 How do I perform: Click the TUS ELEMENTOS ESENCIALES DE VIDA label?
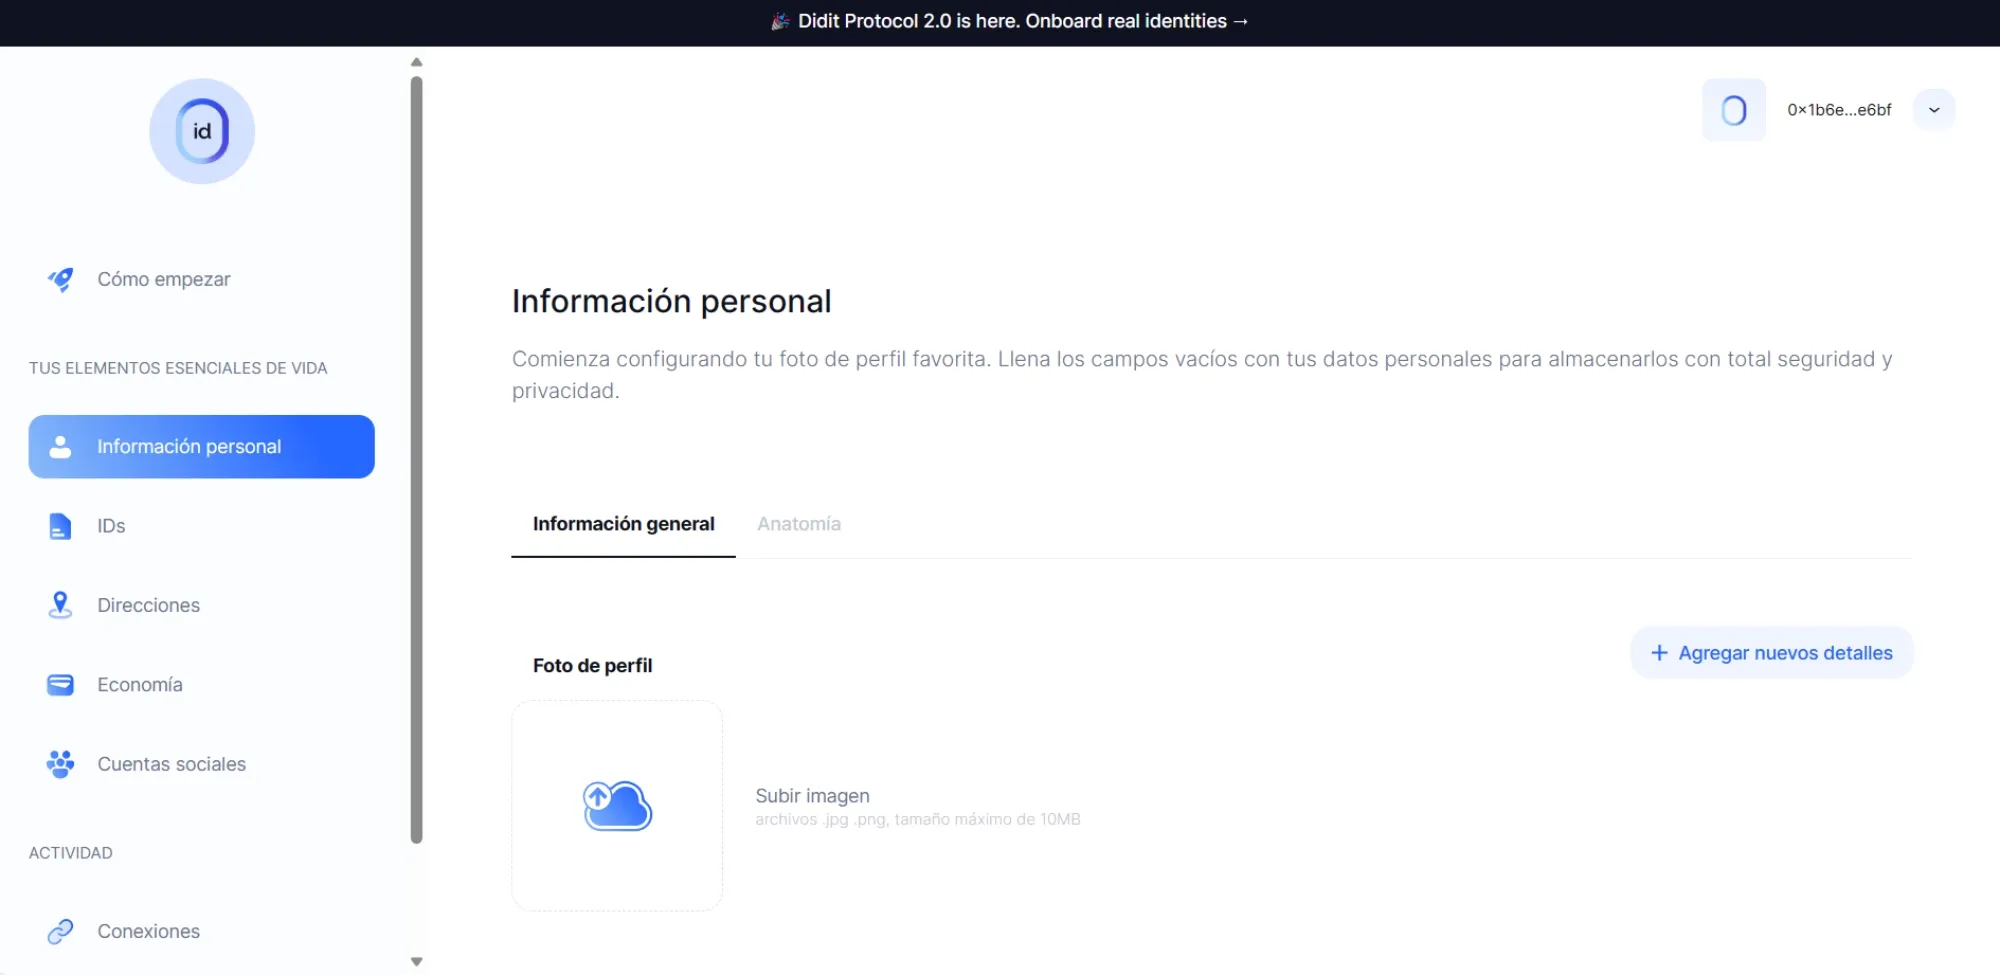[x=178, y=368]
